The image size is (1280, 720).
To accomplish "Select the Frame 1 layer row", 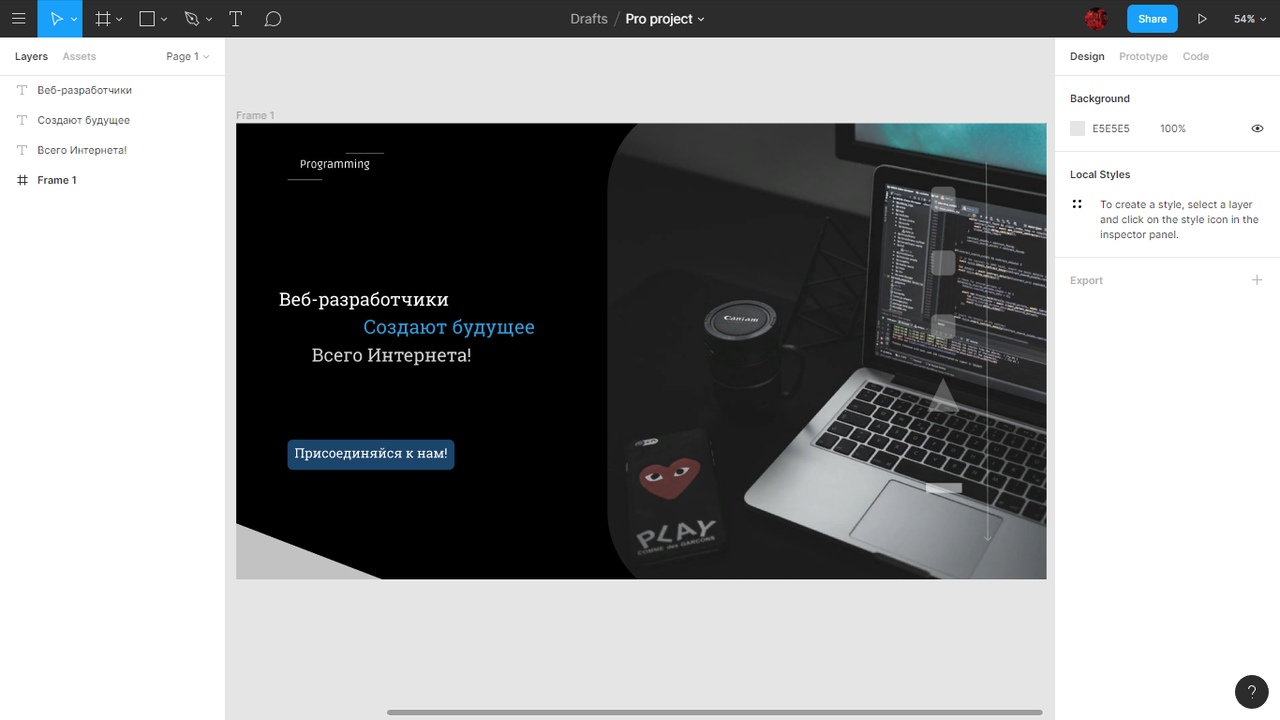I will coord(112,180).
